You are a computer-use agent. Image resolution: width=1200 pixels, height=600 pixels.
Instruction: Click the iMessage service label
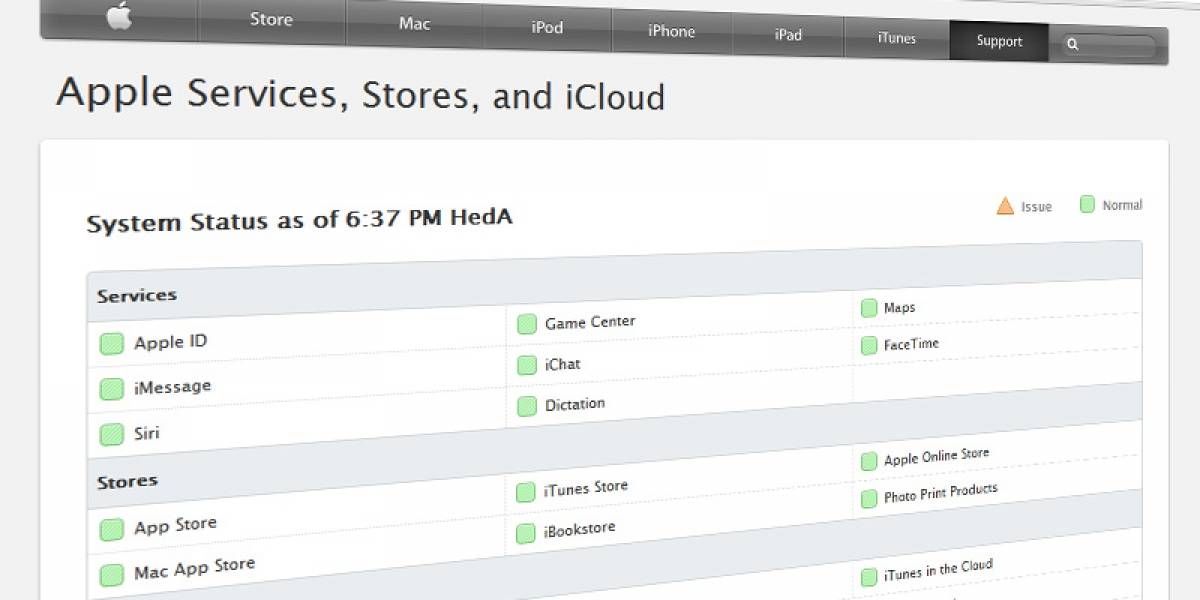(x=172, y=387)
